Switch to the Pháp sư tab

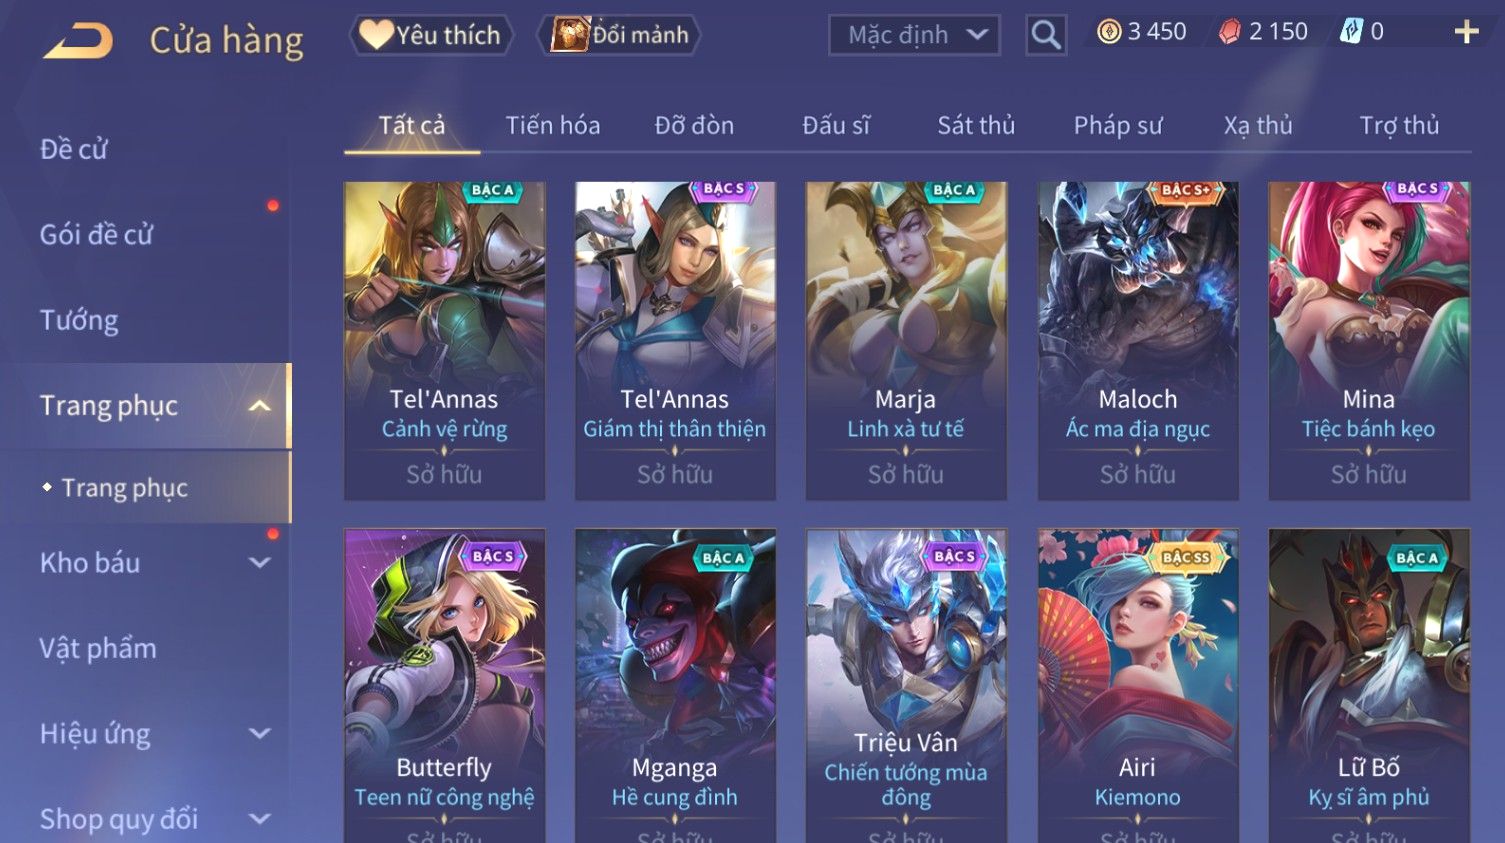tap(1118, 125)
